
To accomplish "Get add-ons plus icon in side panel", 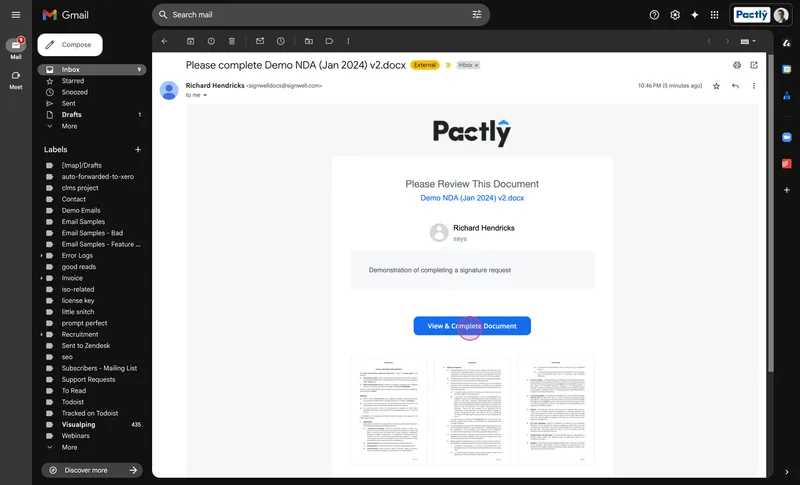I will 787,190.
